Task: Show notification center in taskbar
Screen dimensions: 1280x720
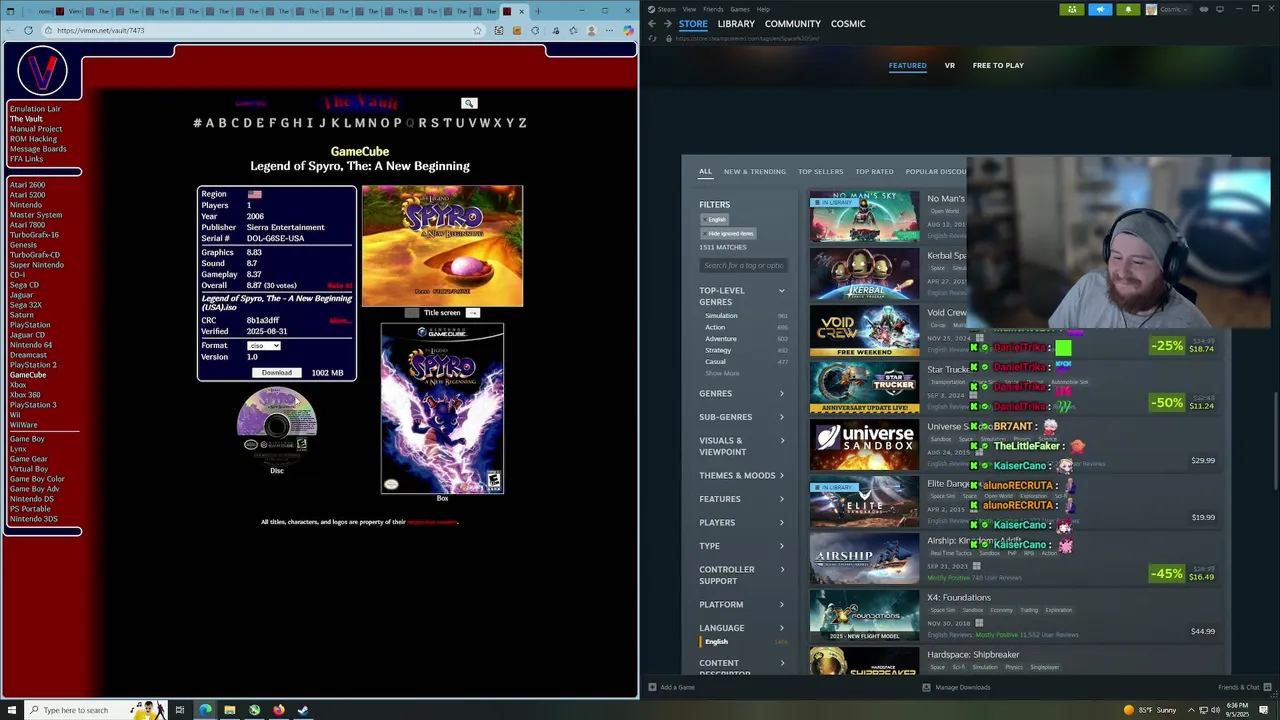Action: coord(1263,710)
